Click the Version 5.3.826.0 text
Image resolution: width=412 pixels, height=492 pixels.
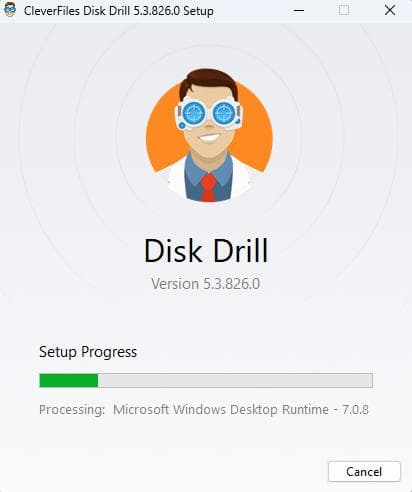click(x=206, y=284)
